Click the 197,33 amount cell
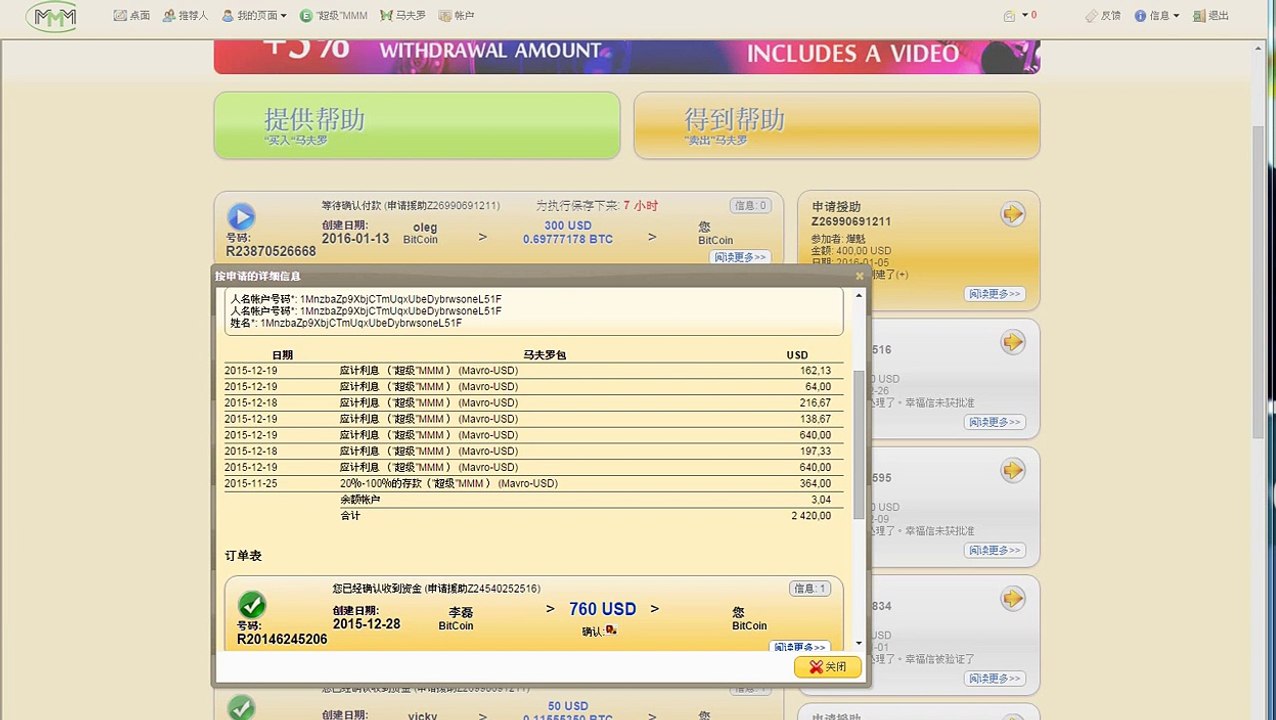This screenshot has height=720, width=1276. pyautogui.click(x=815, y=451)
